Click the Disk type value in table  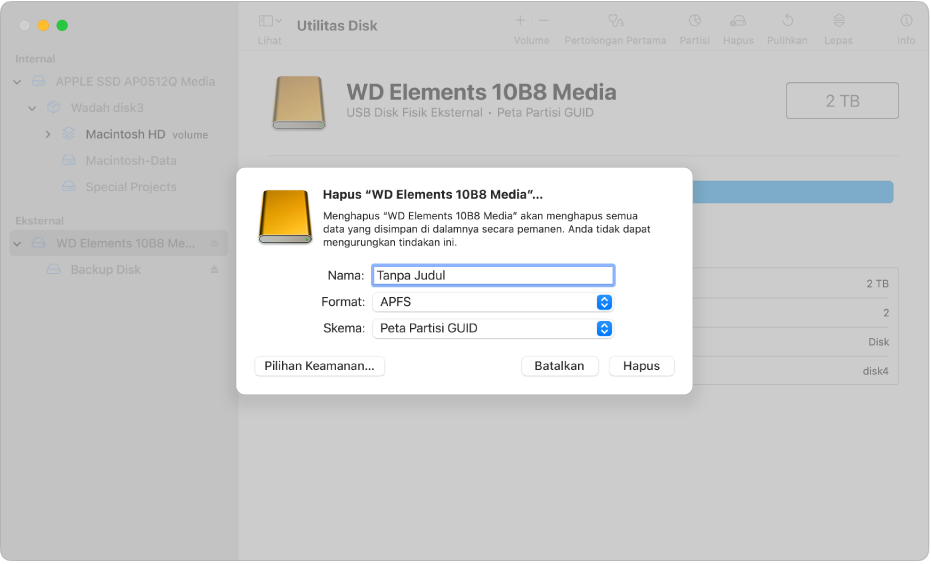(x=878, y=343)
